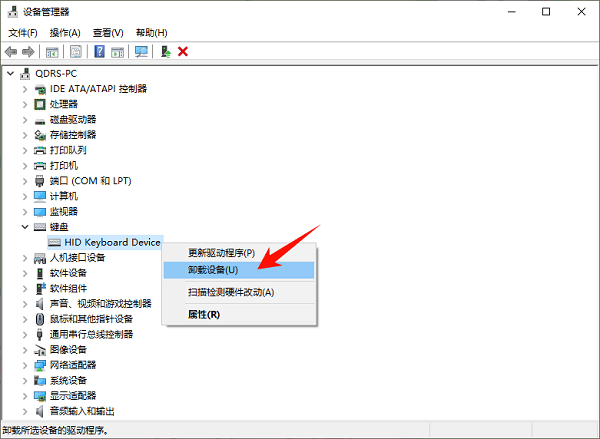This screenshot has width=600, height=439.
Task: Collapse the QDRS-PC root node
Action: (x=11, y=73)
